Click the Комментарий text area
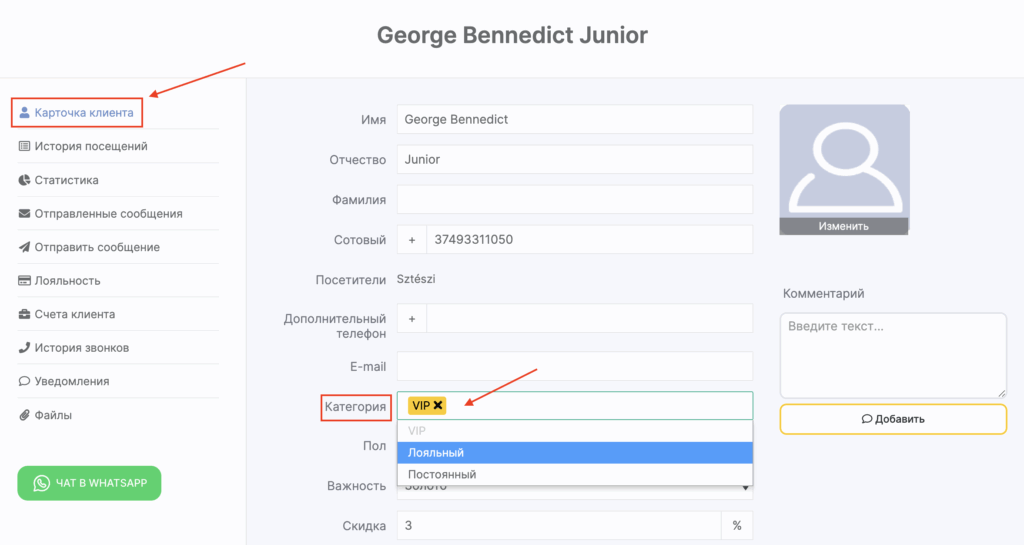Screen dimensions: 1024x545 (892, 355)
